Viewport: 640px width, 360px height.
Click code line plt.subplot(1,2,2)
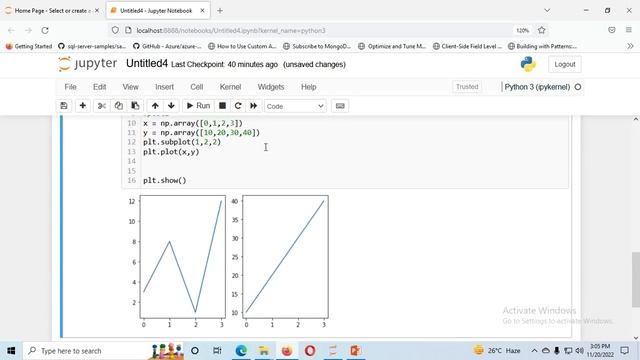coord(182,142)
